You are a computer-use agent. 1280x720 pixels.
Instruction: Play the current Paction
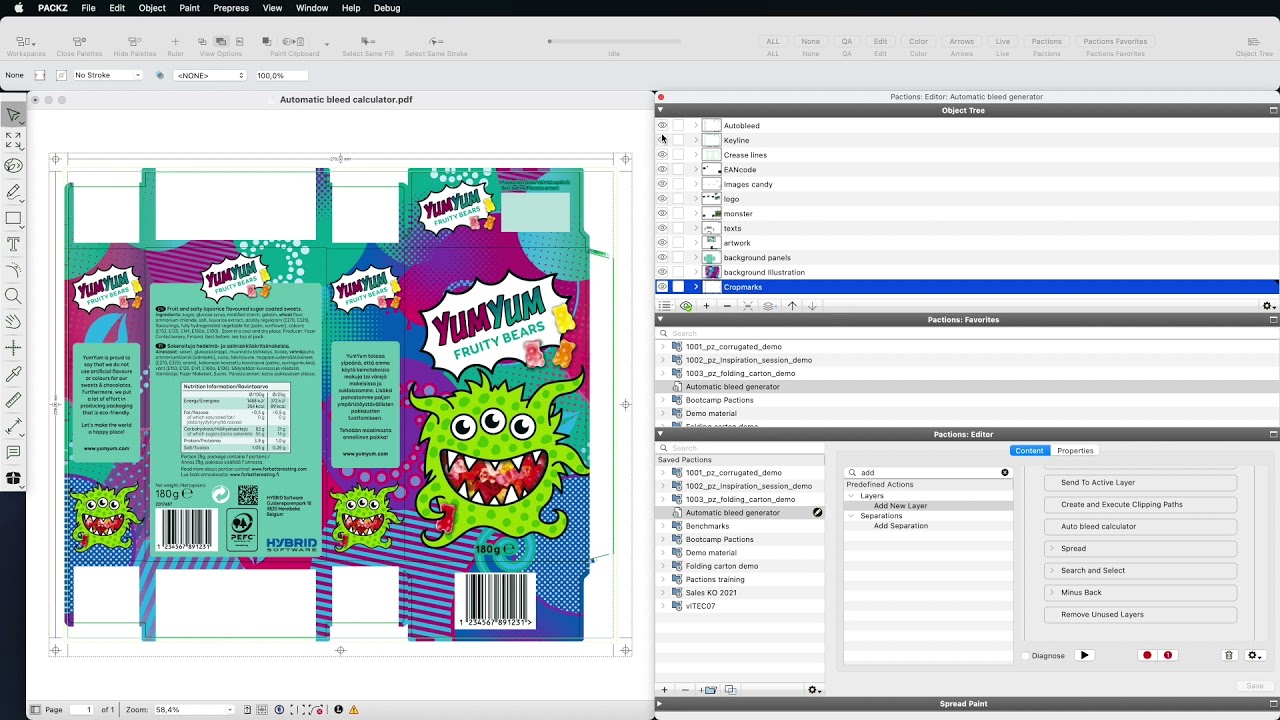(x=1084, y=656)
